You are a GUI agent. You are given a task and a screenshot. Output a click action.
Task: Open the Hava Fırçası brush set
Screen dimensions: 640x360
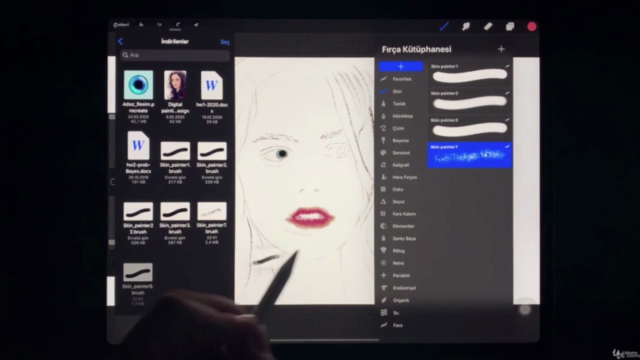tap(401, 177)
